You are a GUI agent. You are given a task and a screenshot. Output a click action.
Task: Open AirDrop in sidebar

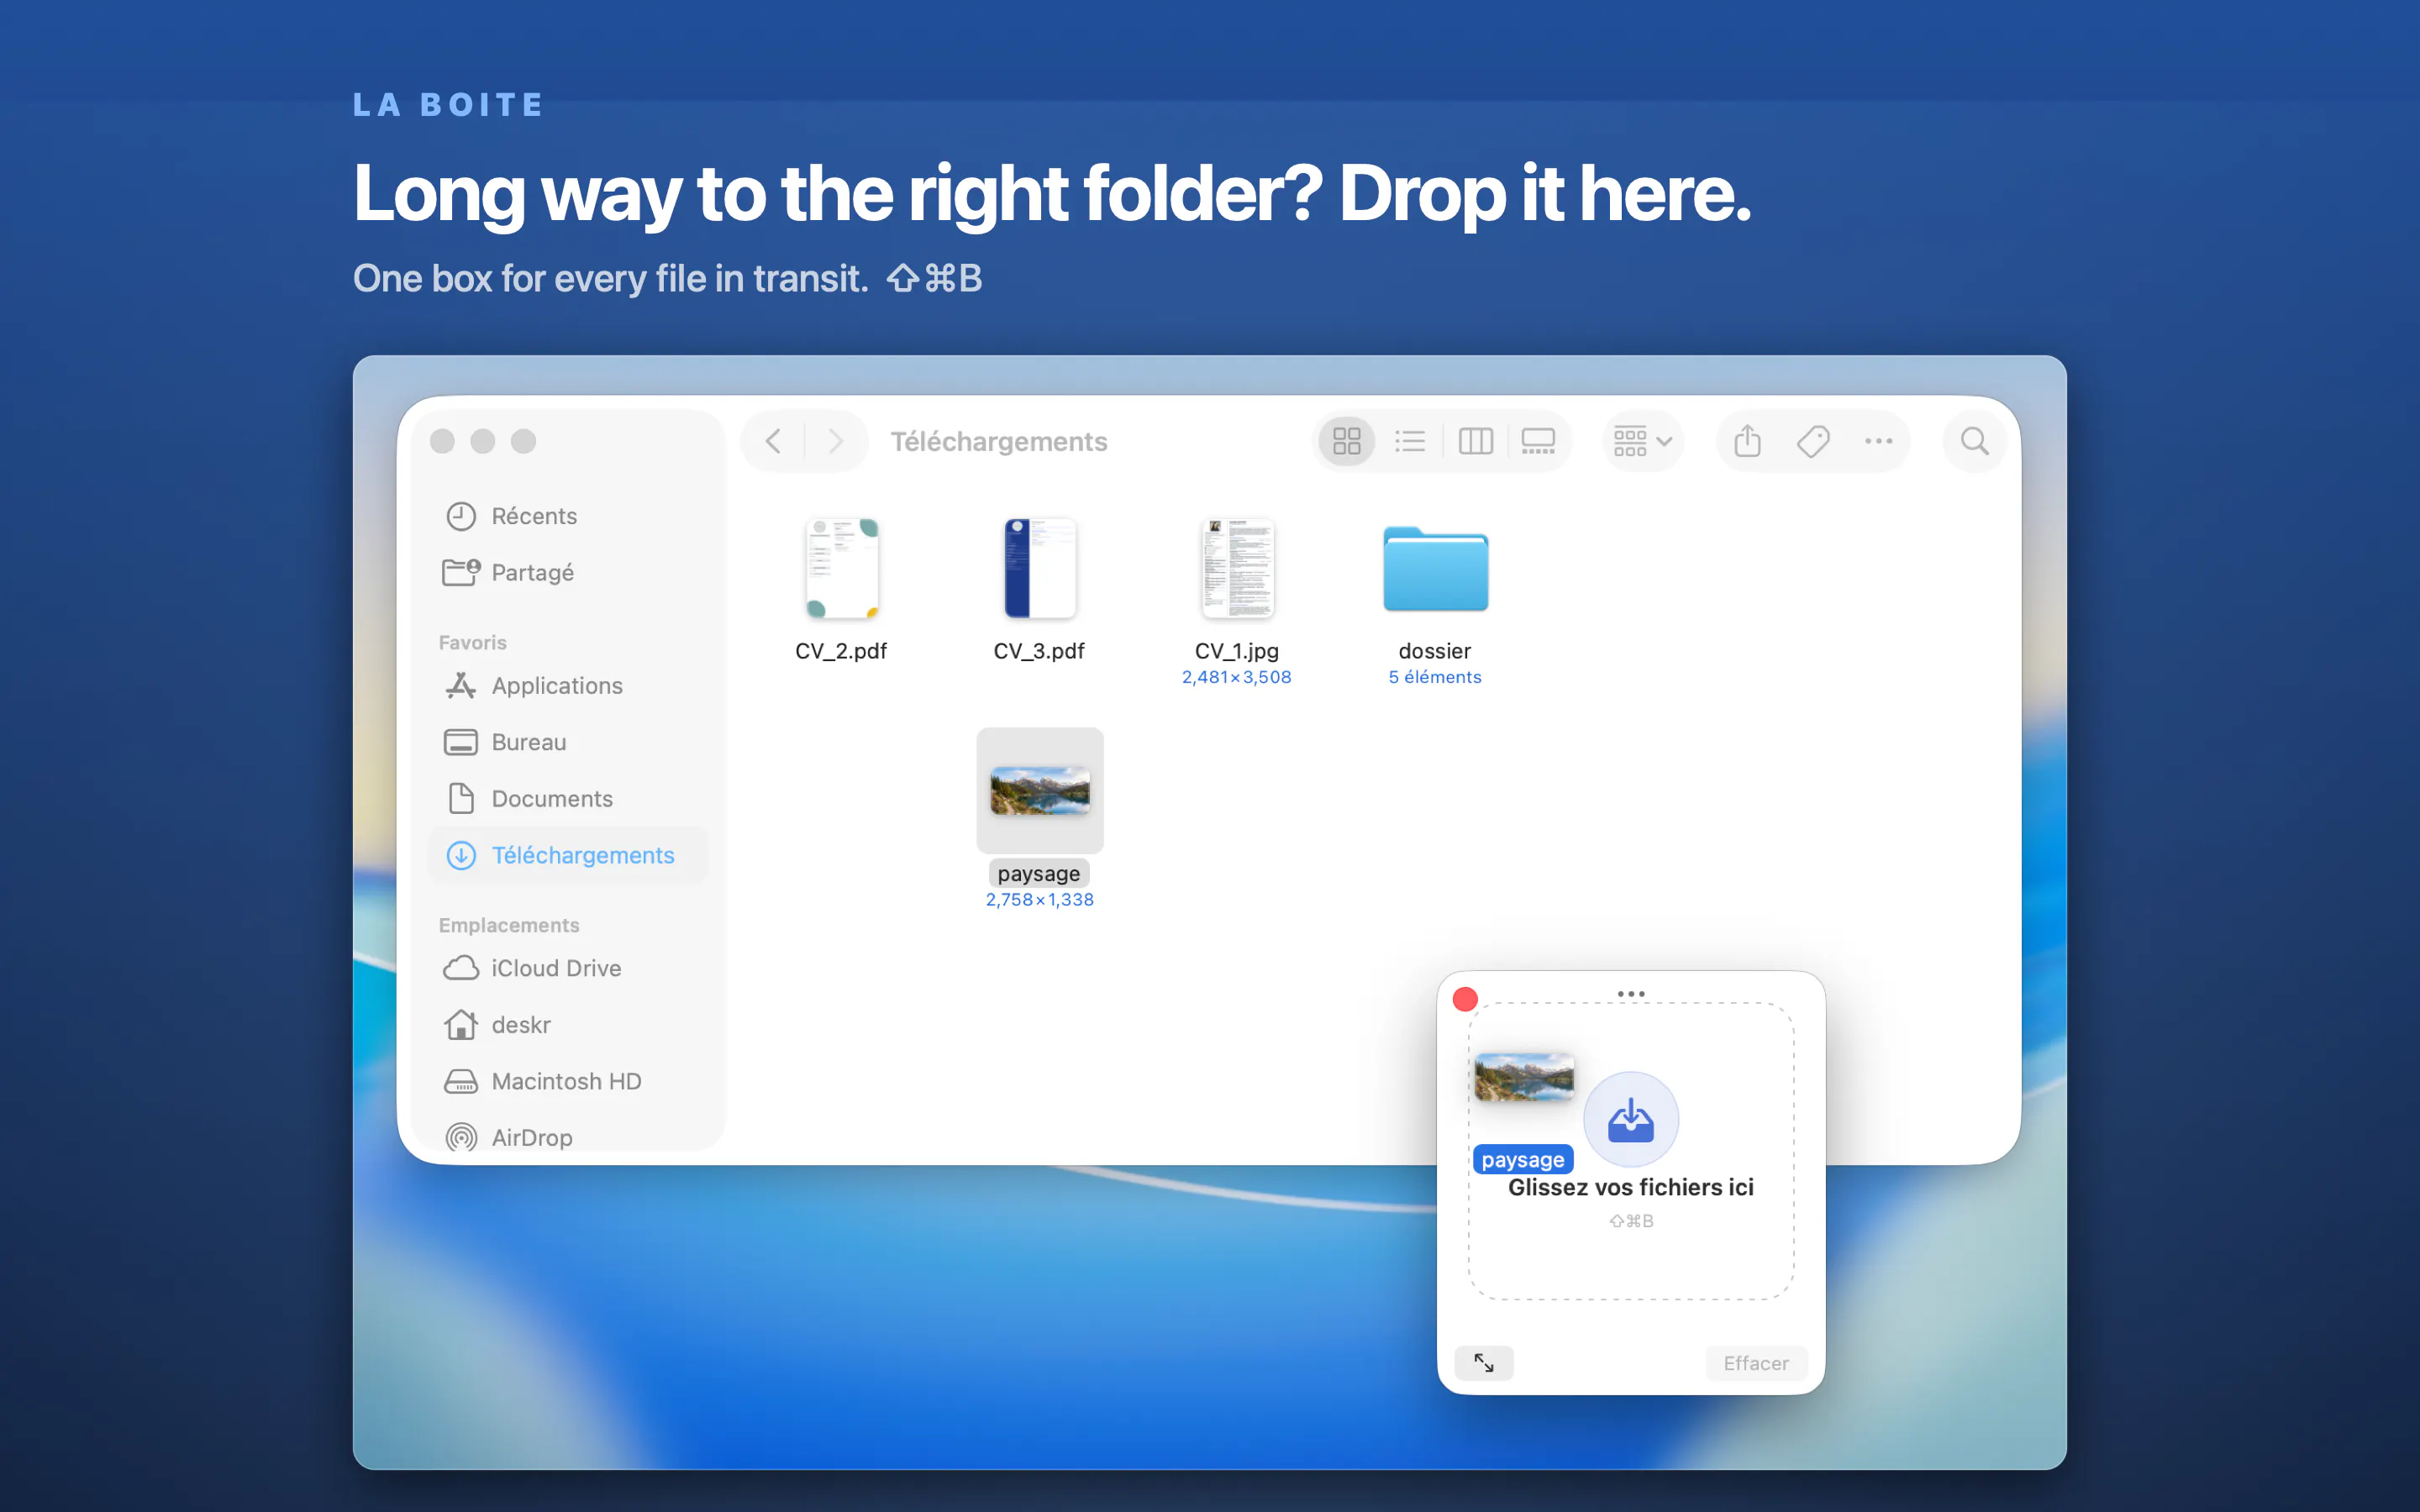tap(567, 1137)
